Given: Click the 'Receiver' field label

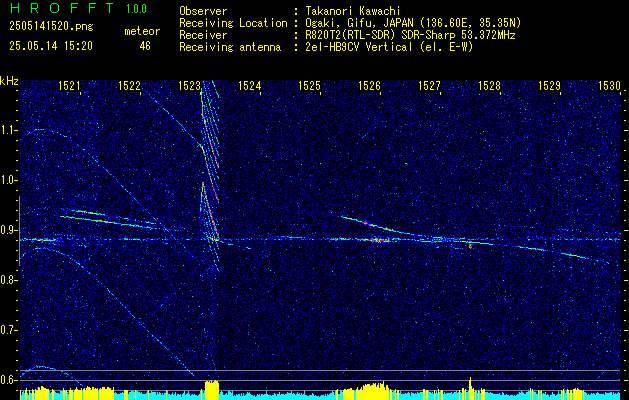Looking at the screenshot, I should pyautogui.click(x=203, y=35).
